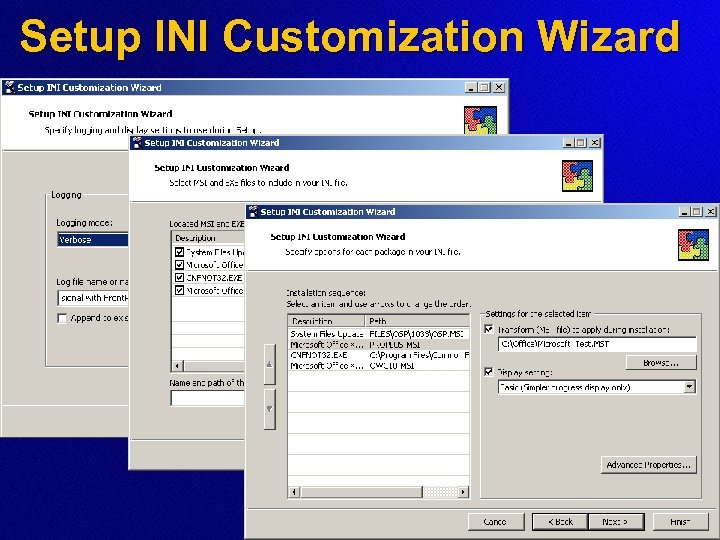Click the title bar icon of the middle wizard

pos(136,143)
